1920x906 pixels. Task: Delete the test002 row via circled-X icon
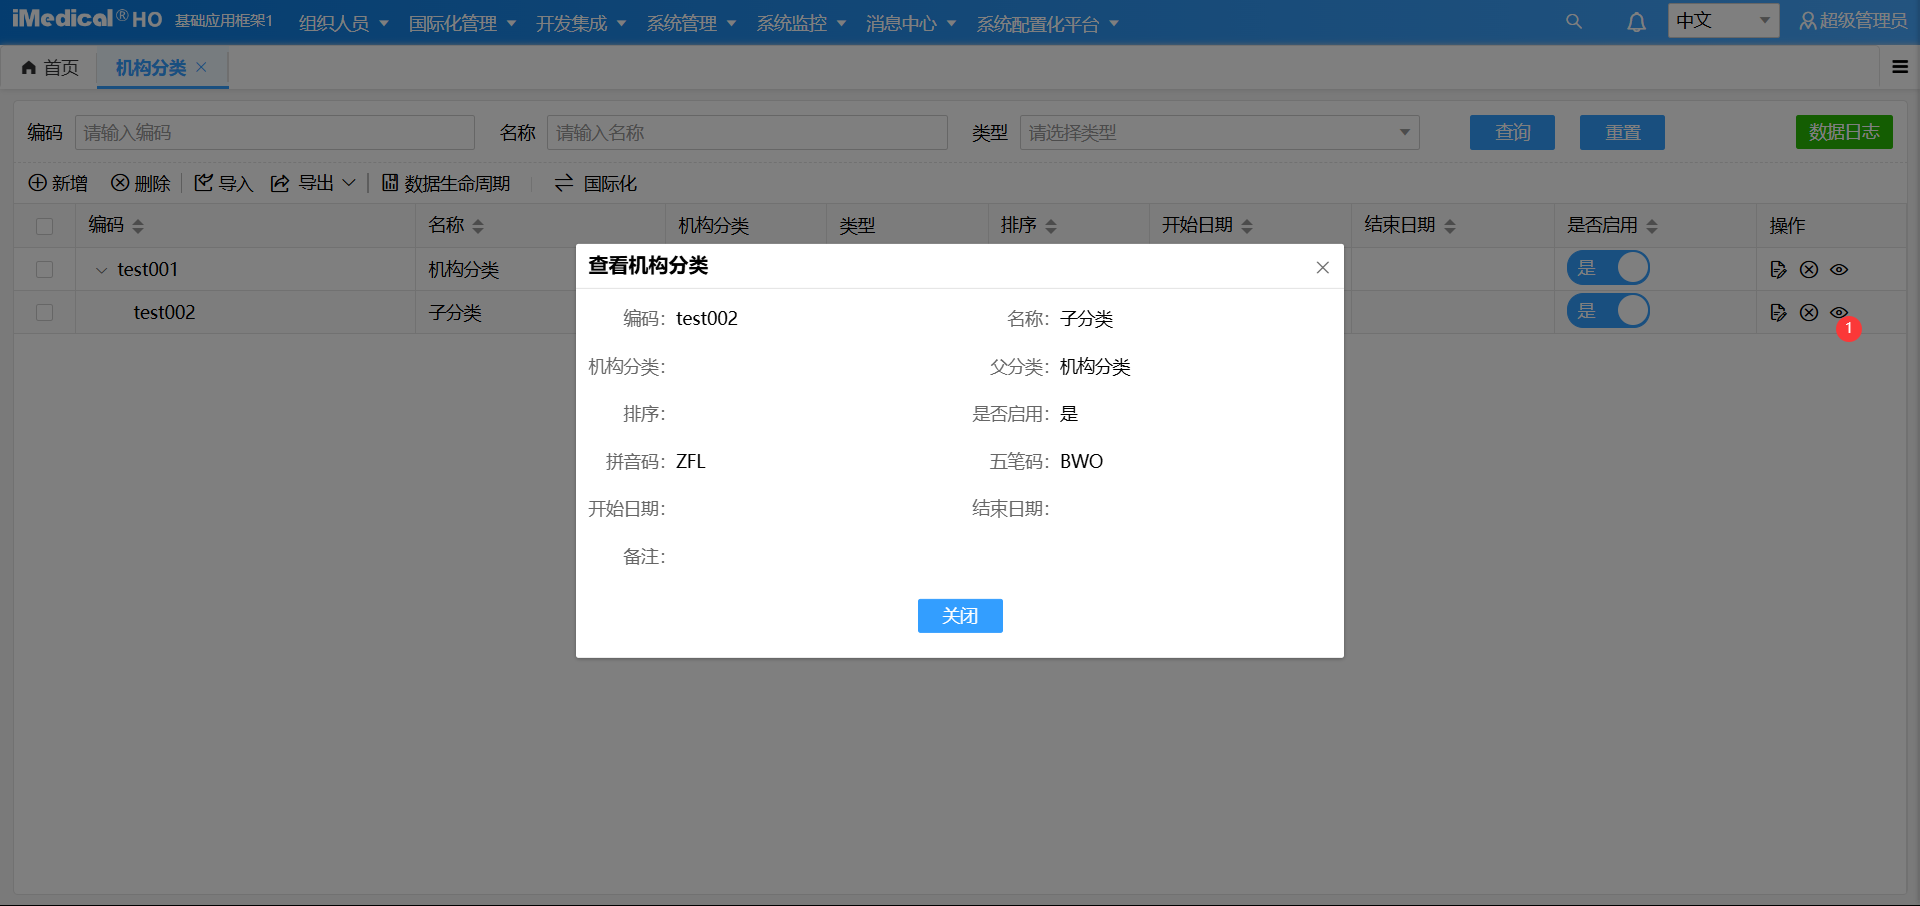[x=1808, y=312]
